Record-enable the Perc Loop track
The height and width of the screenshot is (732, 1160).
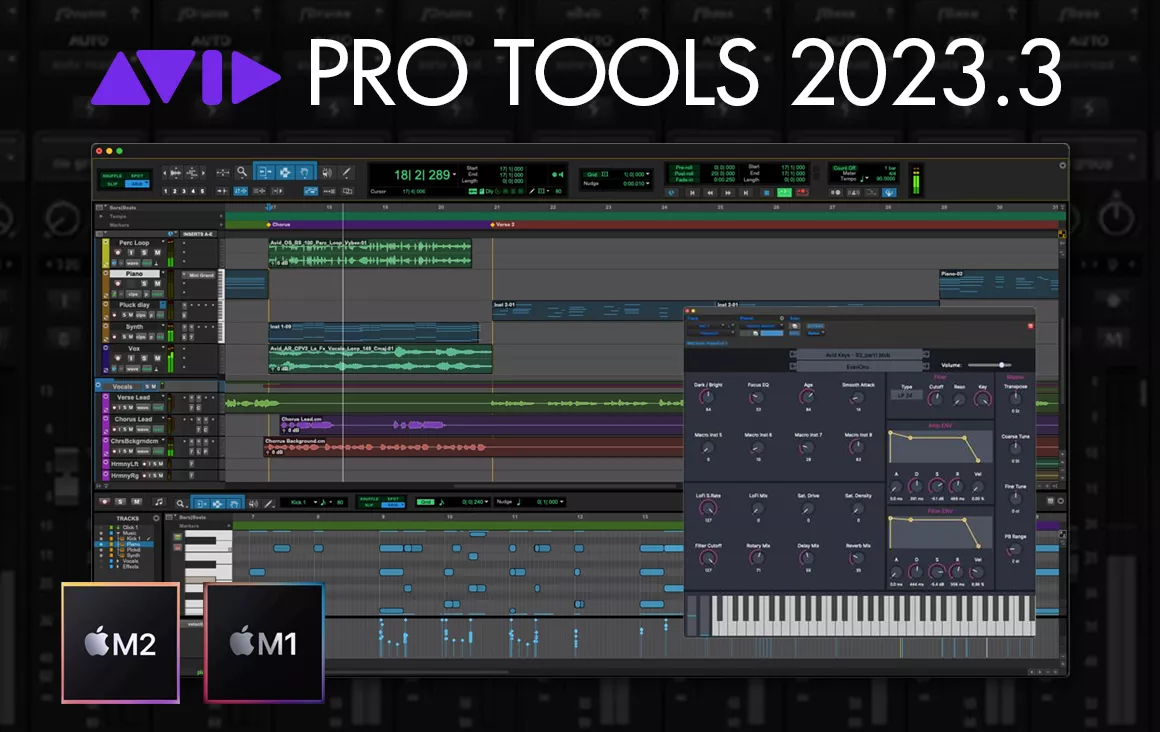click(x=117, y=252)
